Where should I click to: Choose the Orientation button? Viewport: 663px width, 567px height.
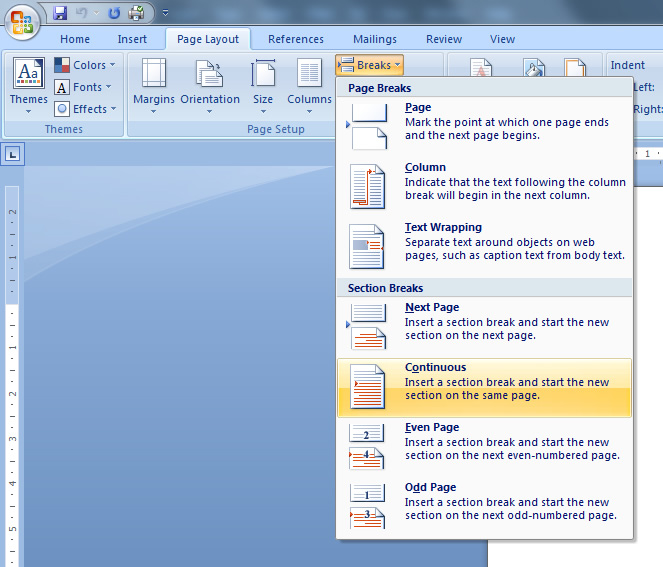point(209,83)
